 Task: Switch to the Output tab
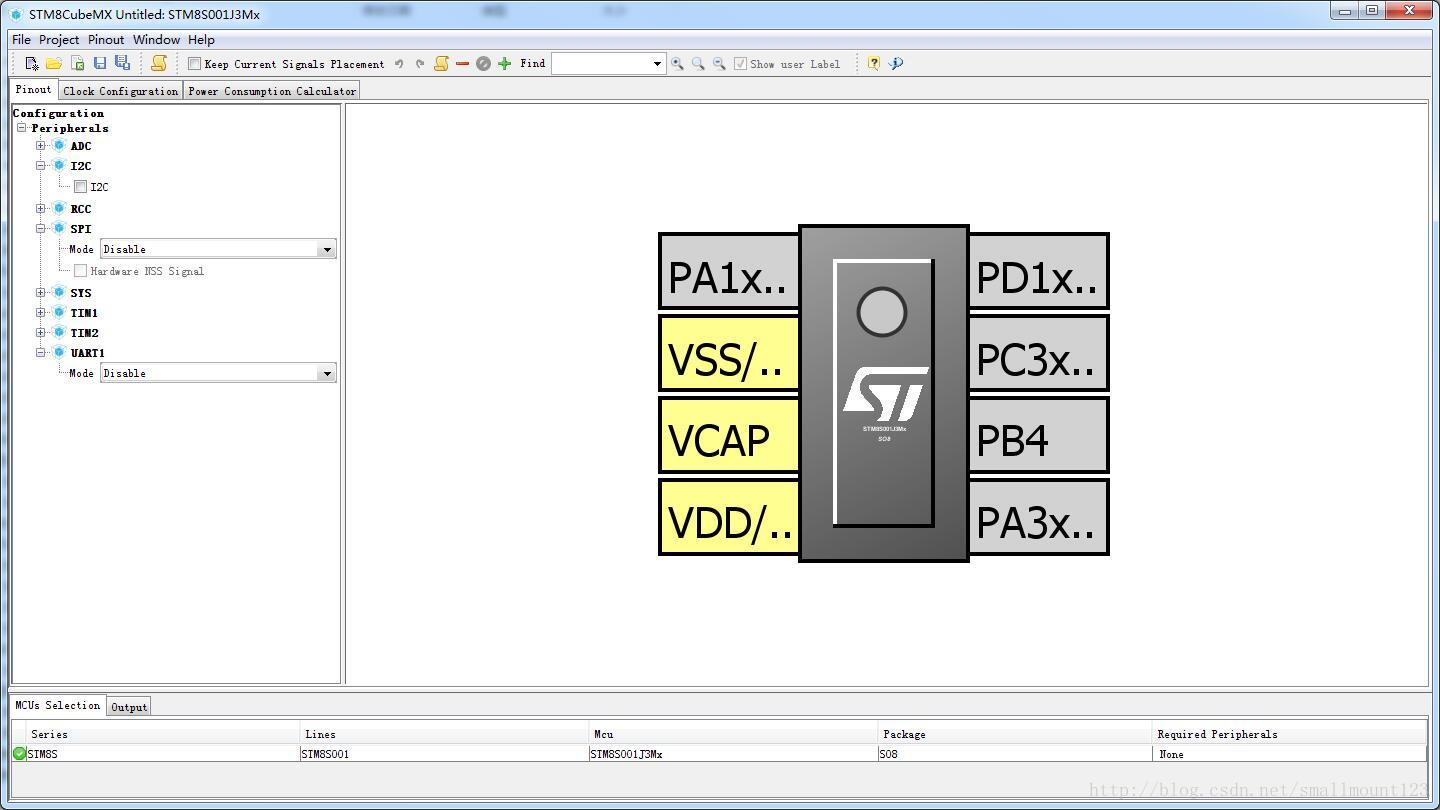click(x=129, y=707)
